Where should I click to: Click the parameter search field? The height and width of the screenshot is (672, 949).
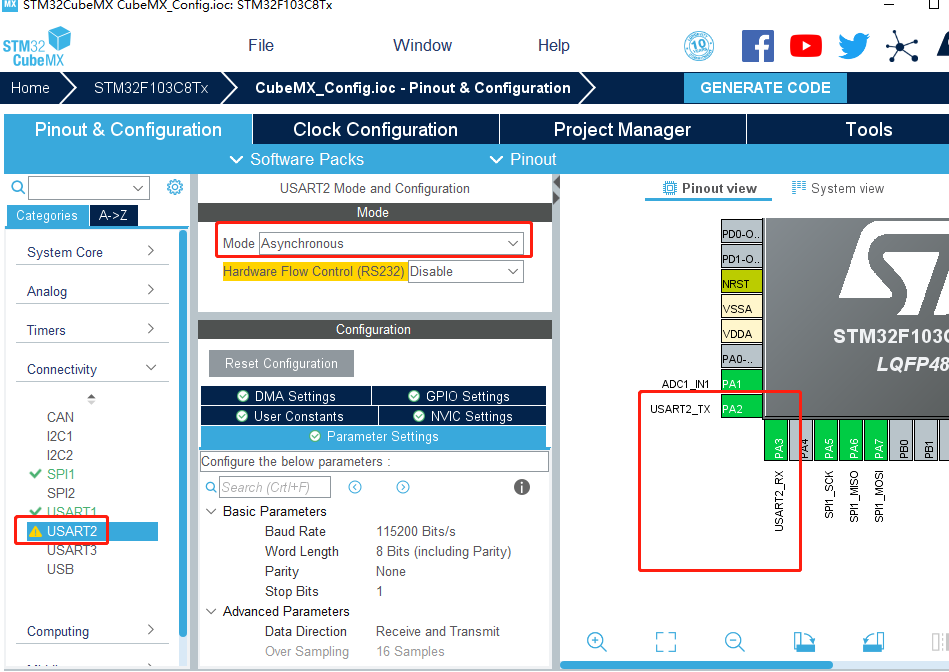click(x=275, y=487)
